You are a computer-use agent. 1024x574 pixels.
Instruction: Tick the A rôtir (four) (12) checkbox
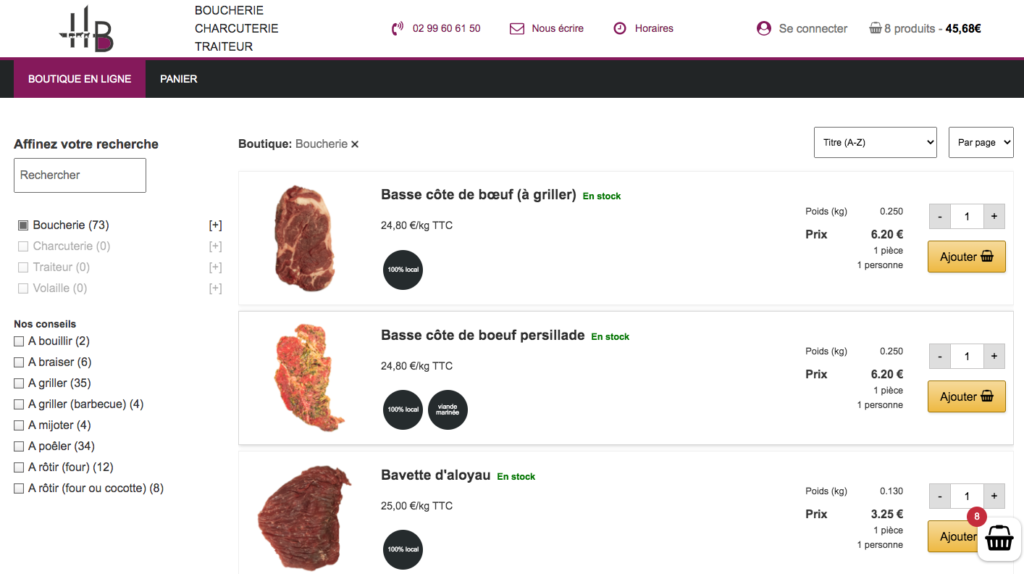tap(19, 468)
